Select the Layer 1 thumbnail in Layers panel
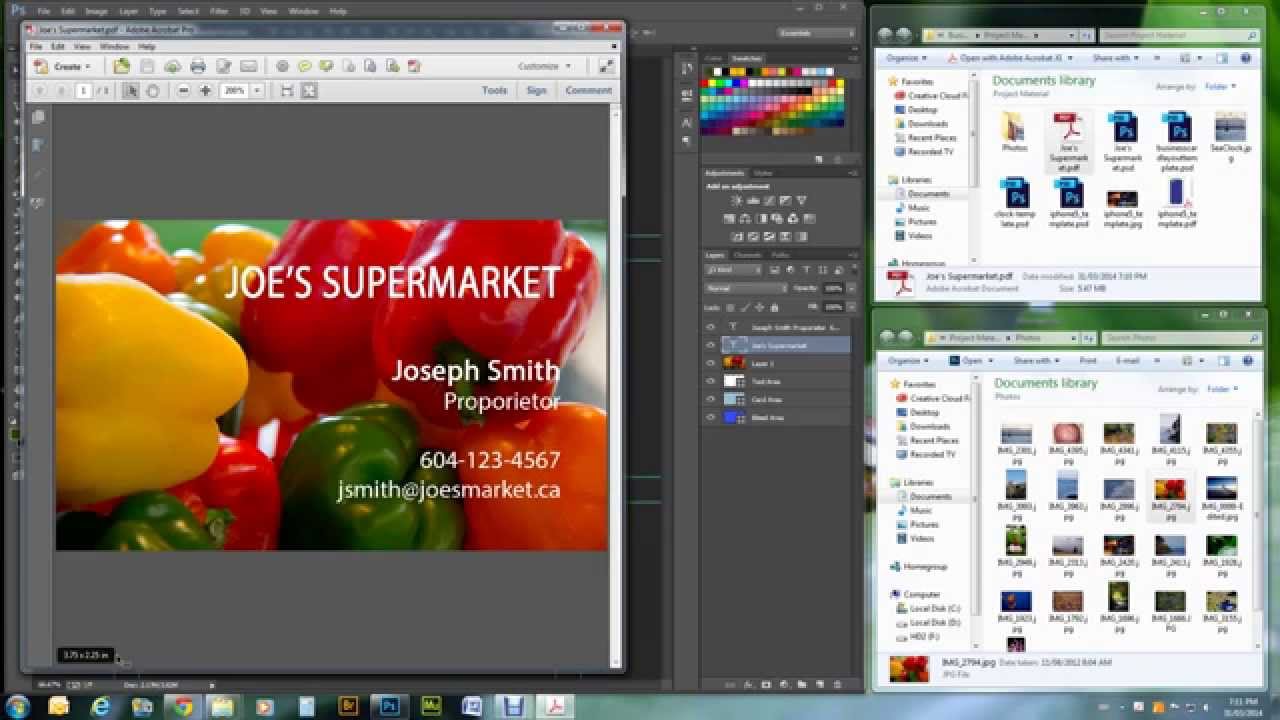 click(x=735, y=363)
